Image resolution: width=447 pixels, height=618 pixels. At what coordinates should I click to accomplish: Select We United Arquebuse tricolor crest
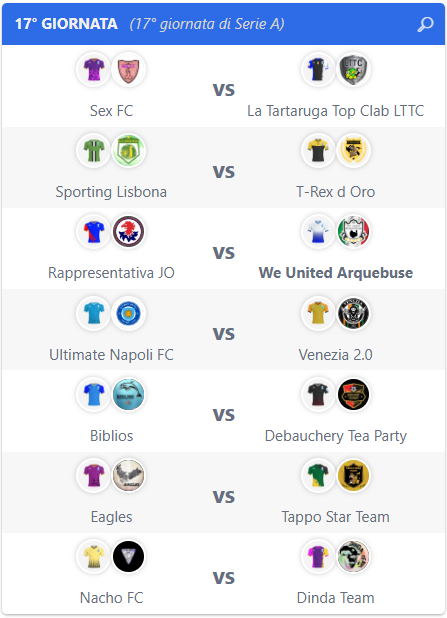(x=353, y=232)
